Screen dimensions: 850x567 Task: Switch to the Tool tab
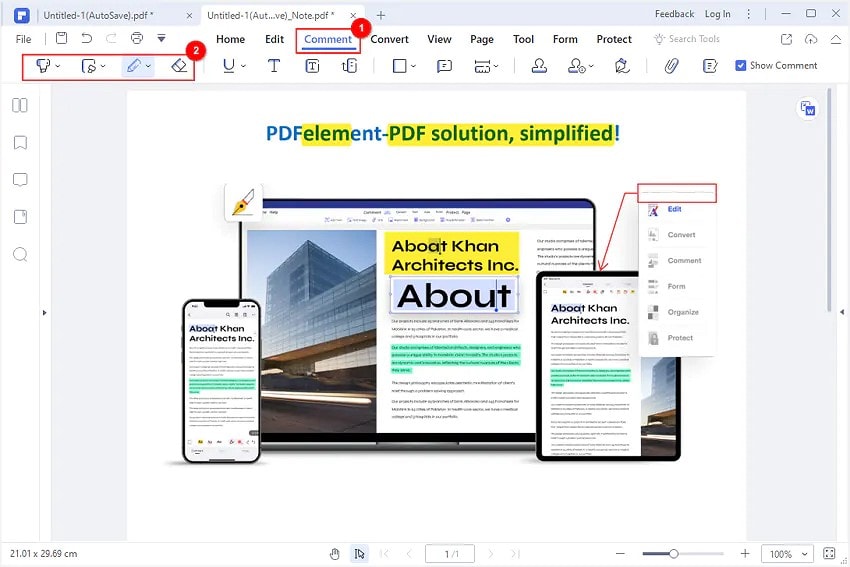click(x=523, y=39)
